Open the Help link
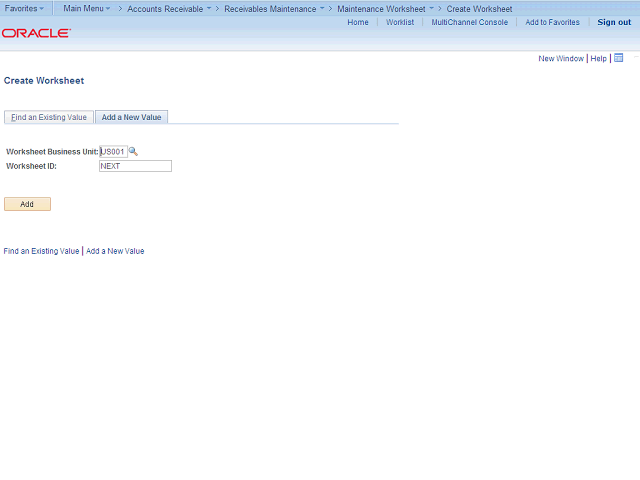Screen dimensions: 640x480 598,58
